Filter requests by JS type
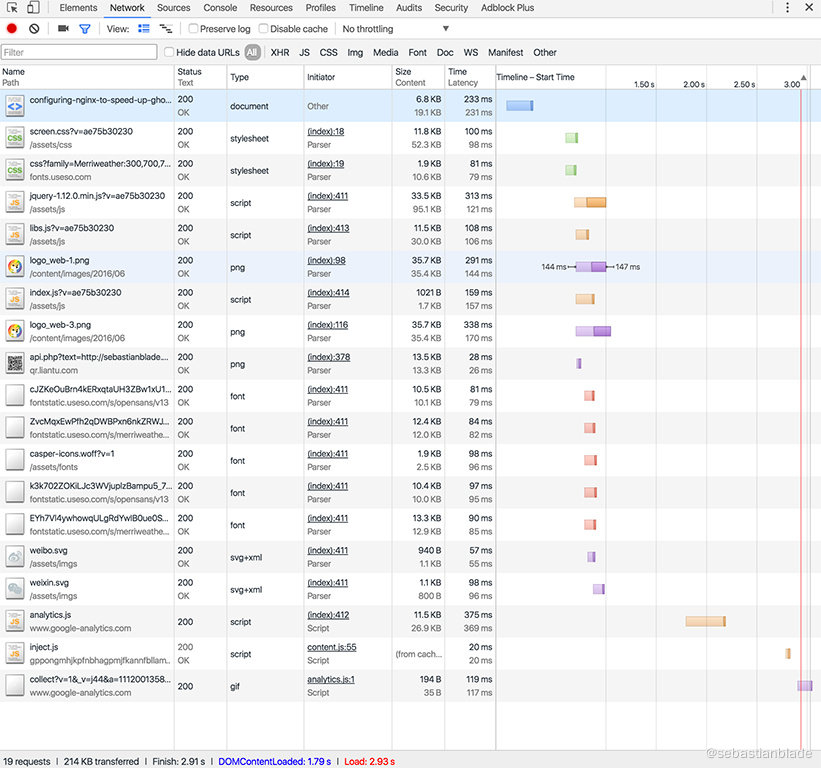Image resolution: width=821 pixels, height=768 pixels. point(304,52)
